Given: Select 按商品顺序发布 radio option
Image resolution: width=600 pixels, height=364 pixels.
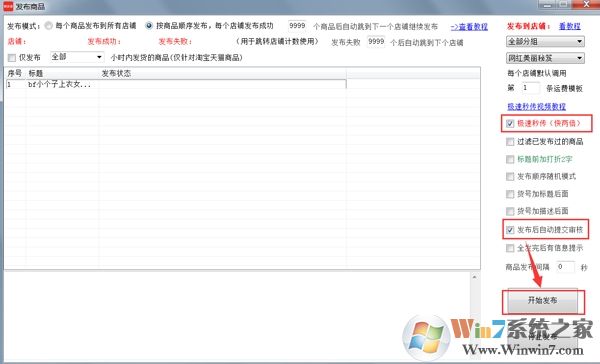Looking at the screenshot, I should pyautogui.click(x=149, y=26).
